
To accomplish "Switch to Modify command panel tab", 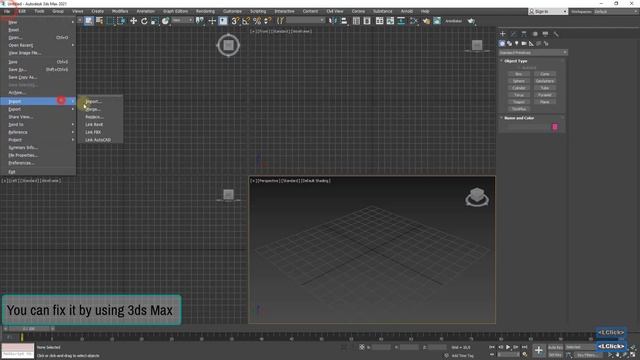I will coord(513,34).
